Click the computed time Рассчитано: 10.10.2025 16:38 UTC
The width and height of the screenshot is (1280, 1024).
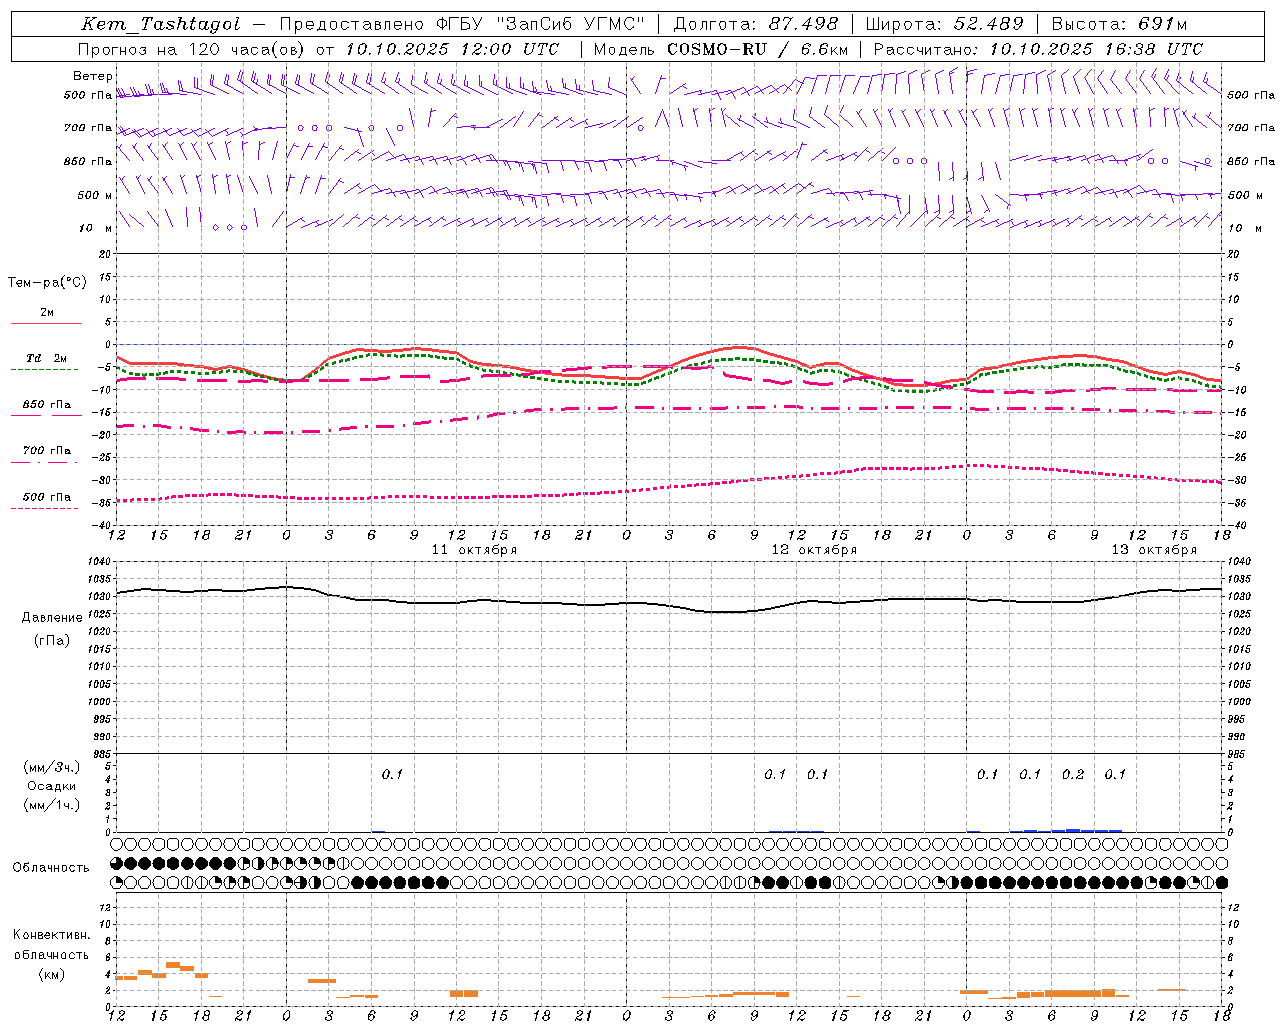[x=1038, y=49]
